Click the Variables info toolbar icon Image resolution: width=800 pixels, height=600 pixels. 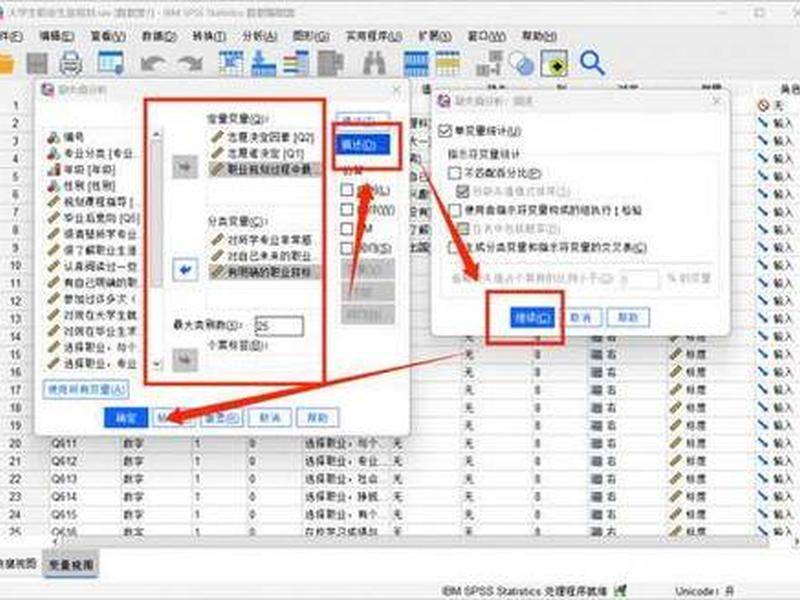pyautogui.click(x=296, y=64)
